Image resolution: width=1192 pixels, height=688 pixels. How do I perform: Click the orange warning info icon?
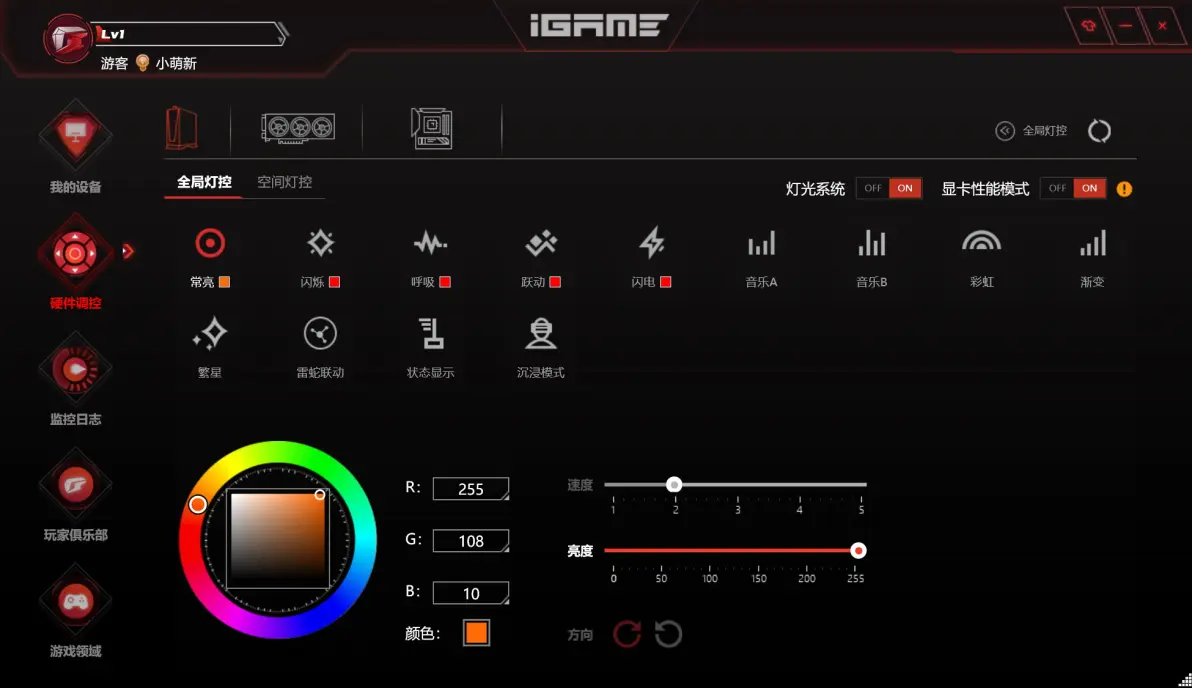click(1124, 189)
